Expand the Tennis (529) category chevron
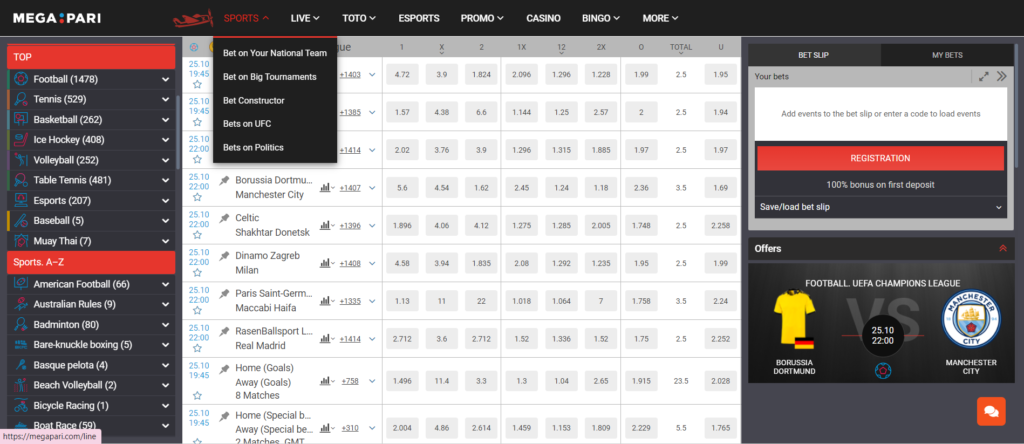The width and height of the screenshot is (1024, 444). [165, 100]
